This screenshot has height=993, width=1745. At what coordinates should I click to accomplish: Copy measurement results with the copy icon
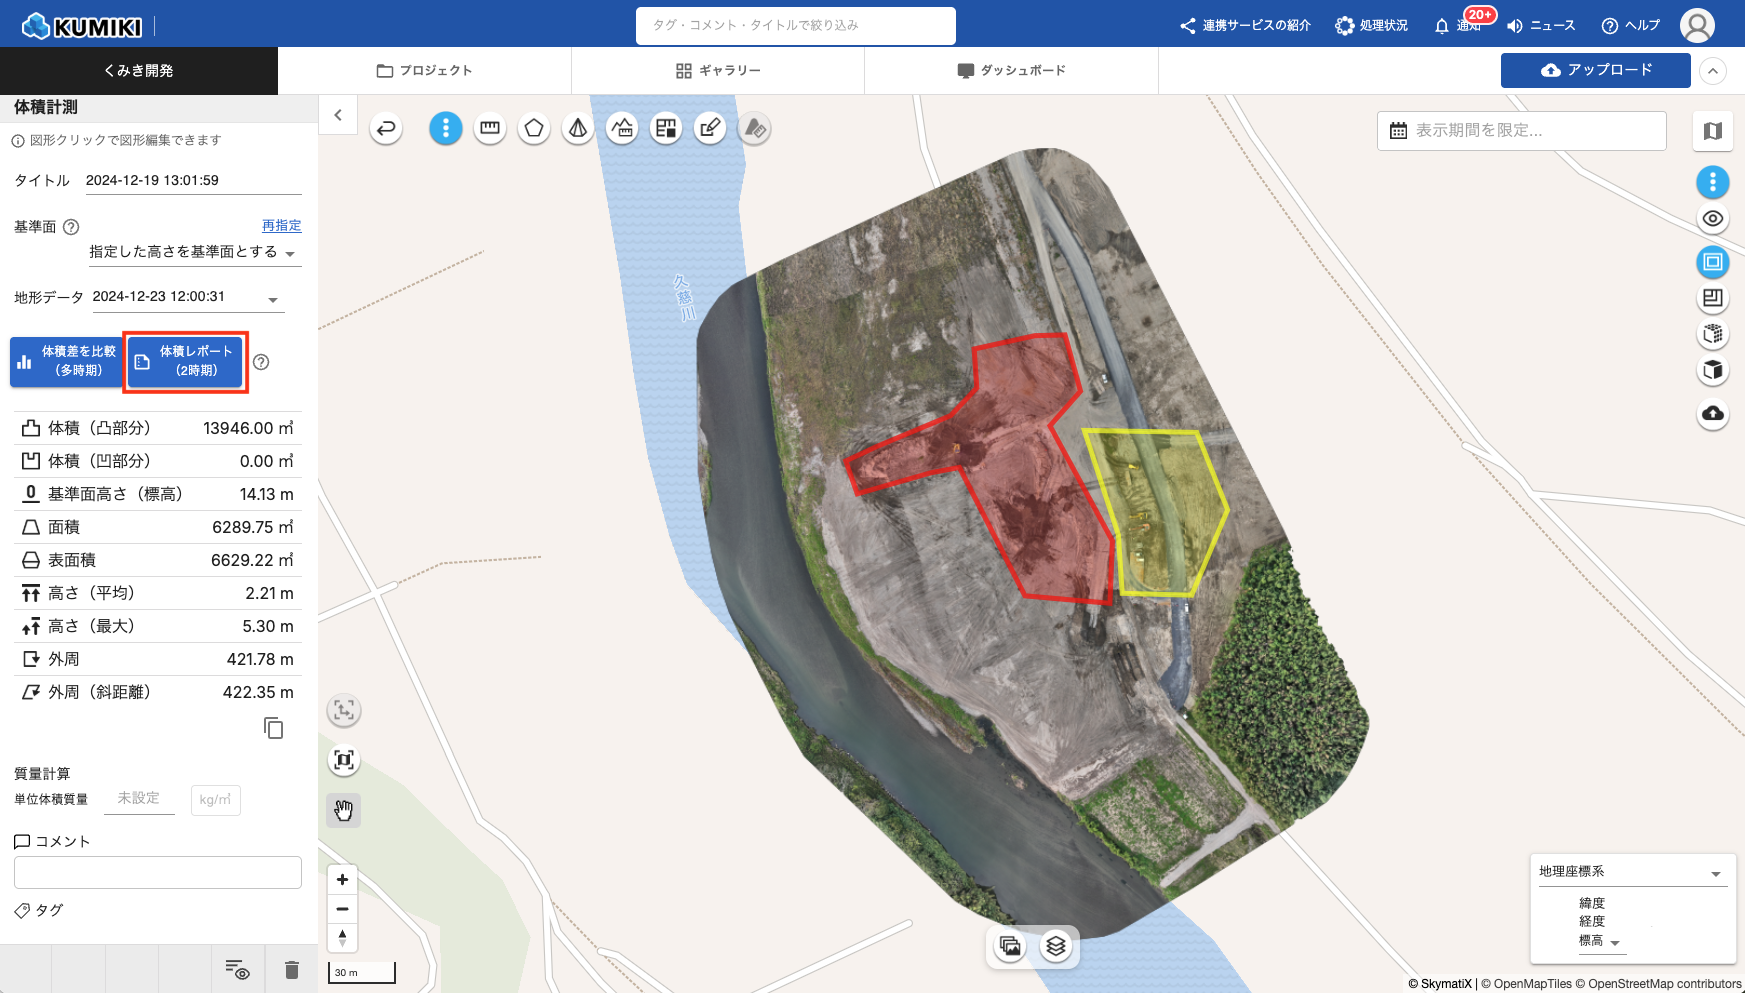pos(273,728)
